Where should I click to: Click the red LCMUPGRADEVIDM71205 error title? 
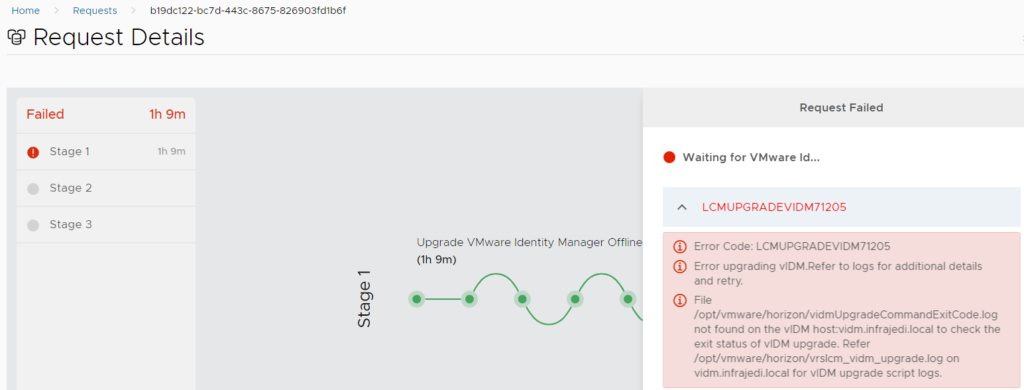tap(774, 207)
